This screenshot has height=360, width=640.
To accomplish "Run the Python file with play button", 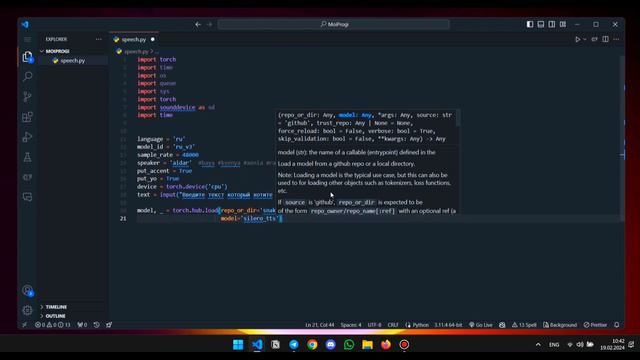I will (578, 39).
